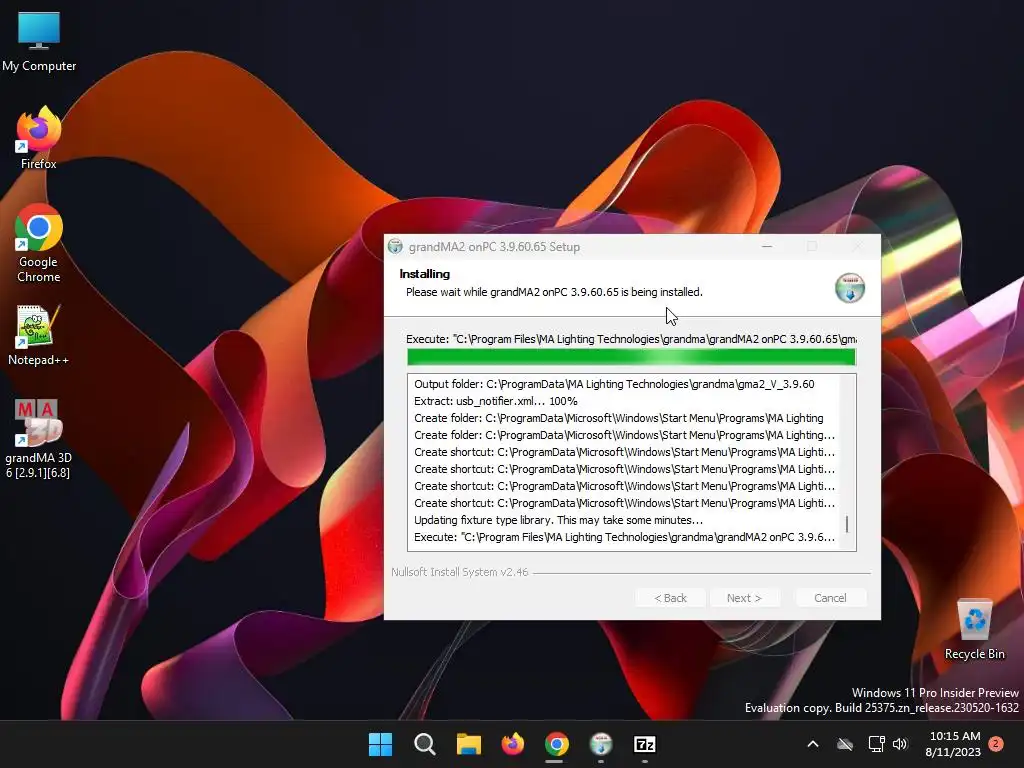The height and width of the screenshot is (768, 1024).
Task: Click the Execute status line above progress bar
Action: [x=631, y=339]
